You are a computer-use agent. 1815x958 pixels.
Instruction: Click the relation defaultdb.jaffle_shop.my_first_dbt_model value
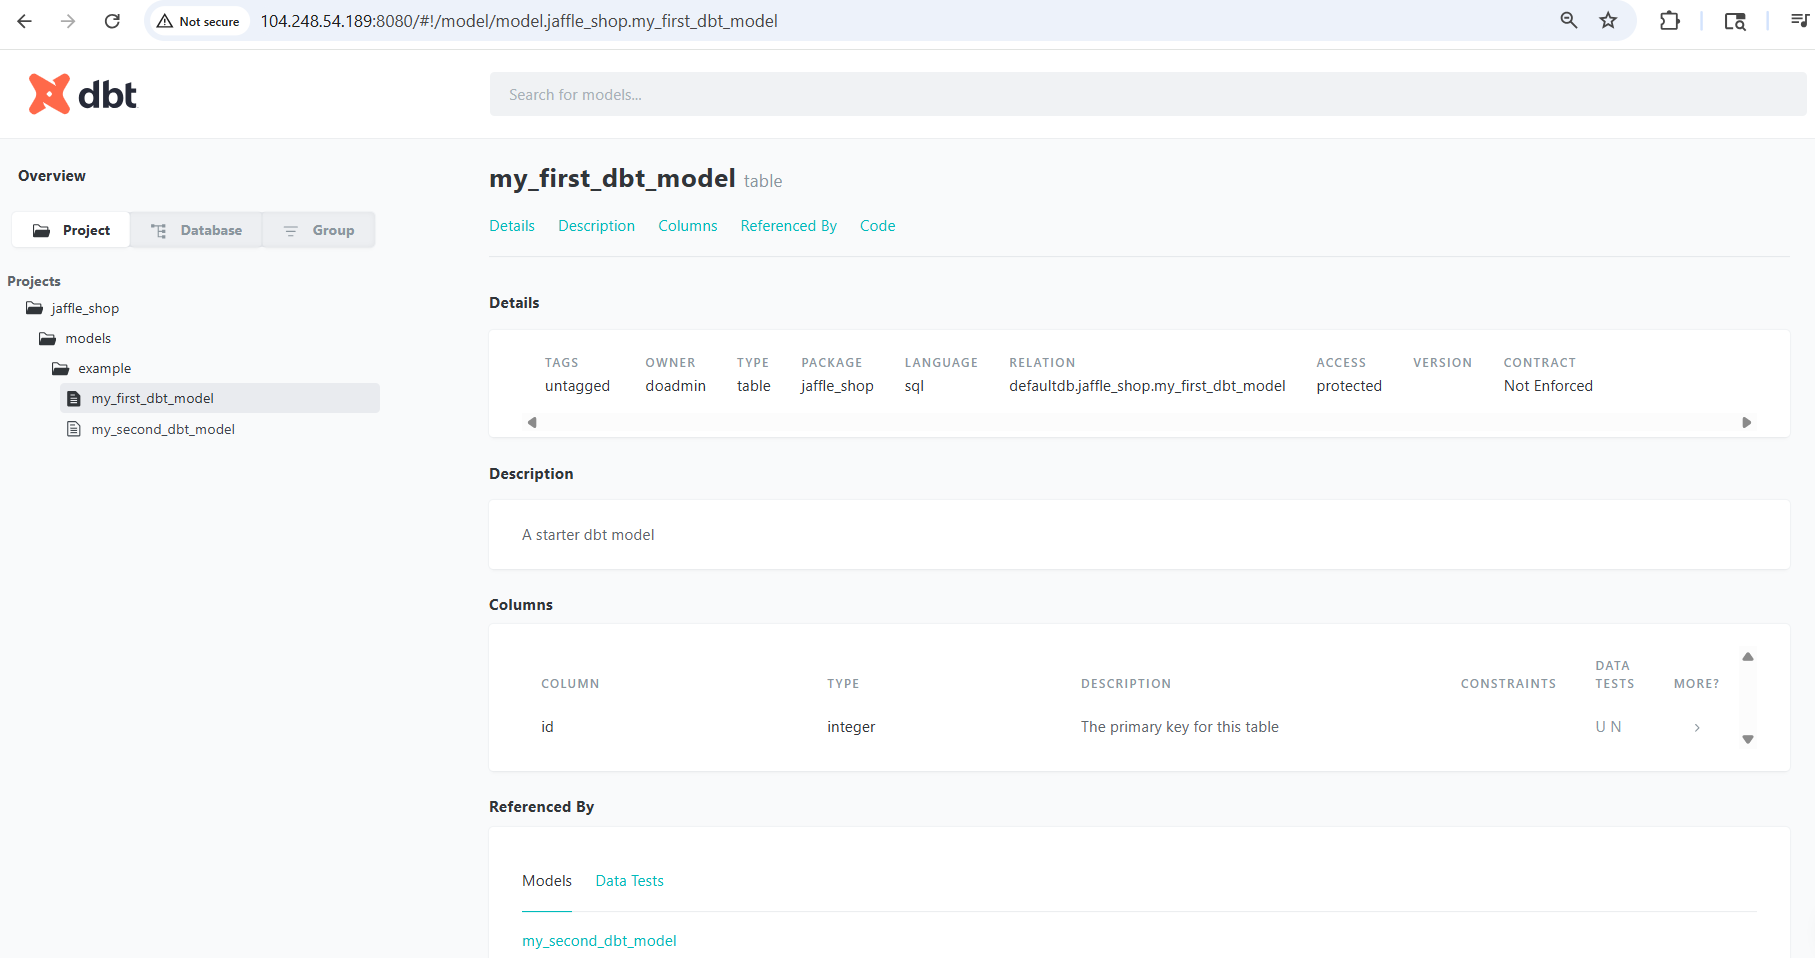[1147, 386]
